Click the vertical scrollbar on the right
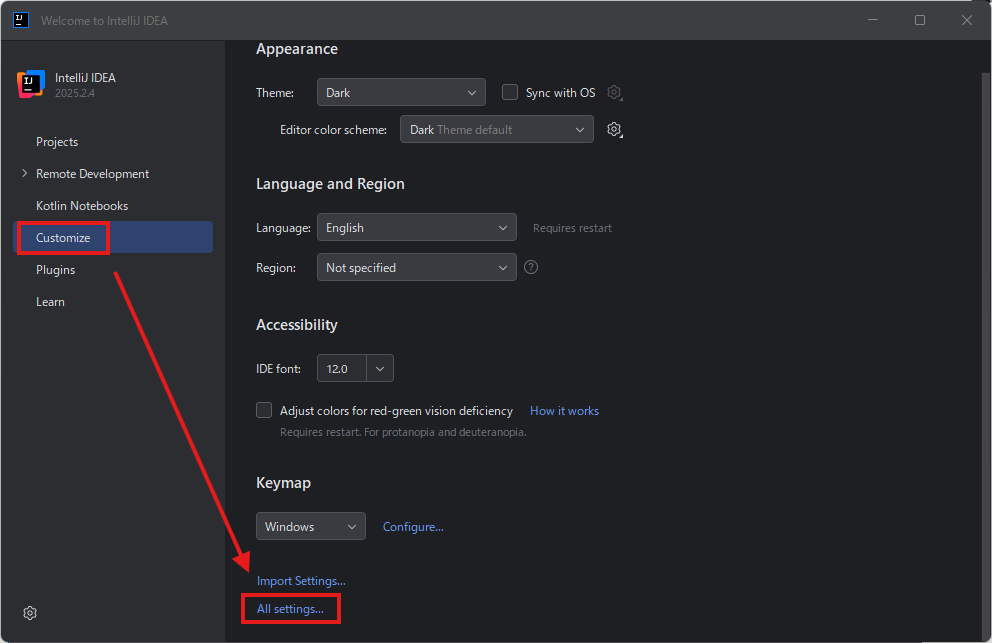 986,354
